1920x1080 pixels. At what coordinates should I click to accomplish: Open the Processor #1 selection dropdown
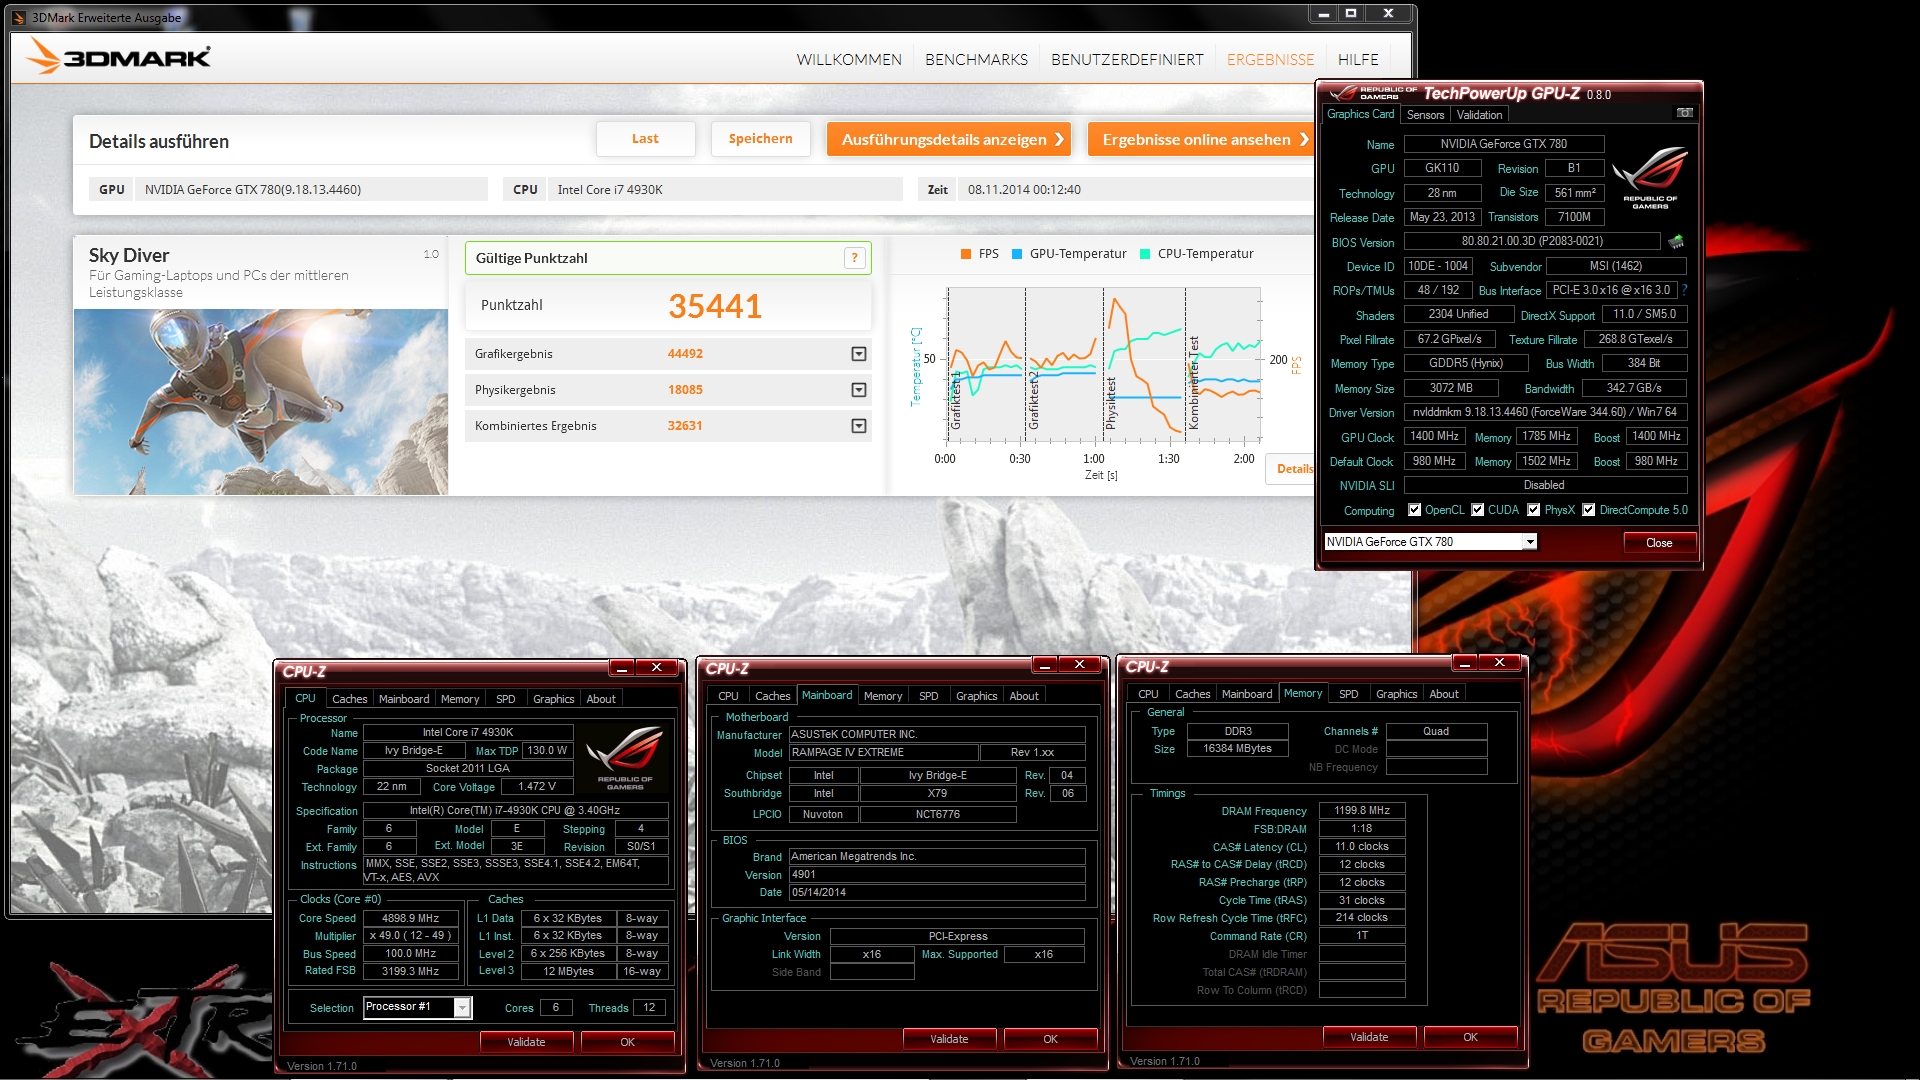[x=462, y=1007]
